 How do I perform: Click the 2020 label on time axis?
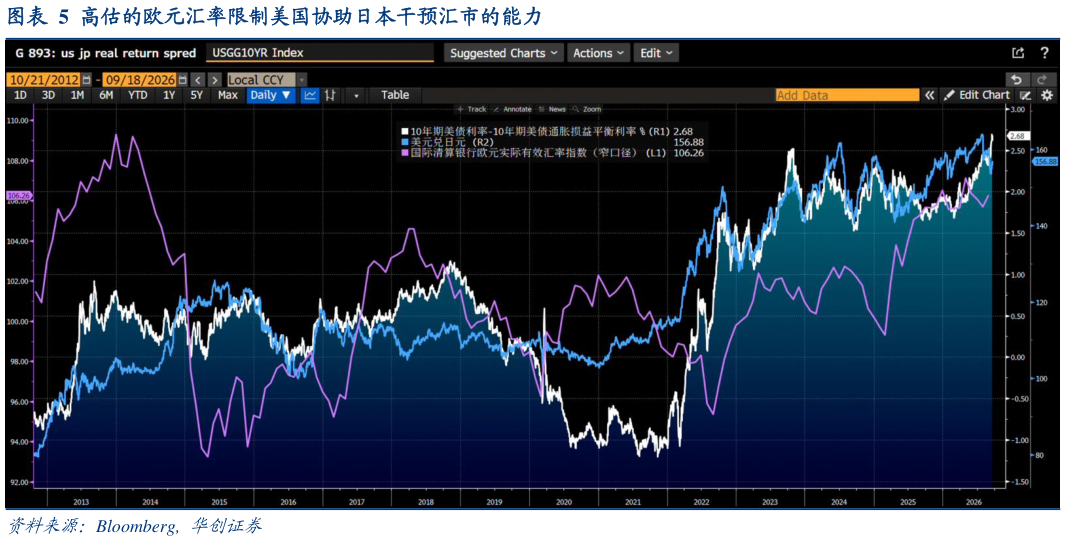click(x=564, y=502)
